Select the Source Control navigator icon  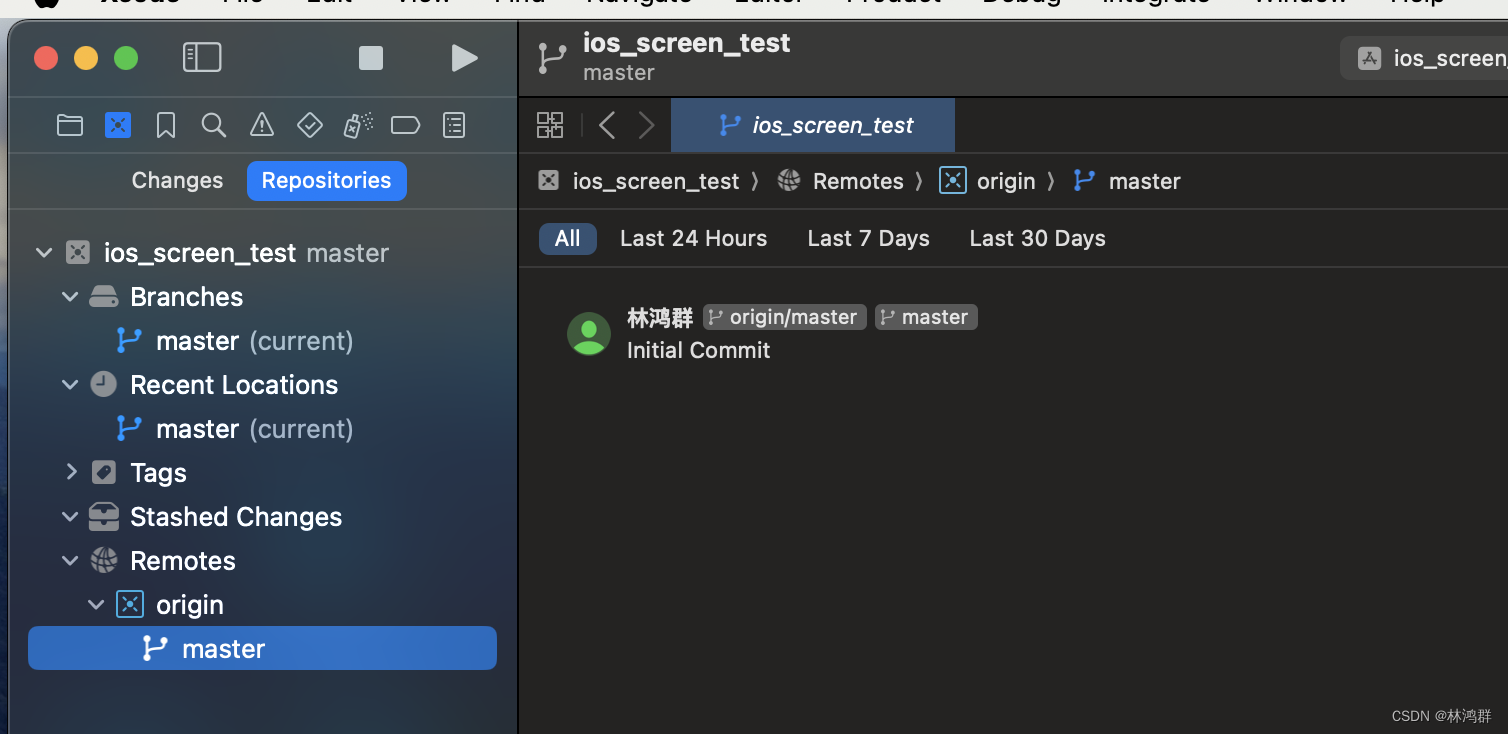(118, 125)
